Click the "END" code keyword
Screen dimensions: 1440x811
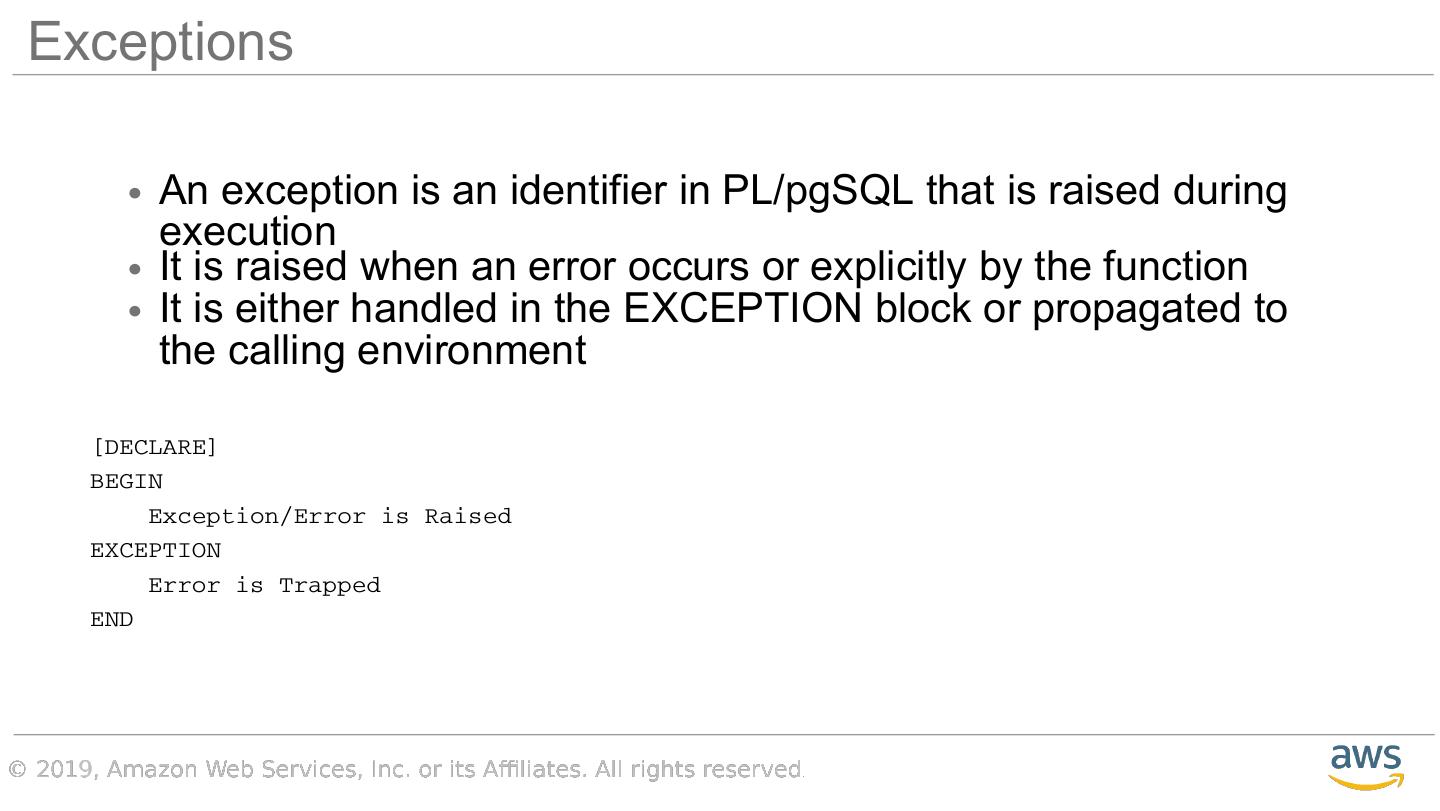pyautogui.click(x=111, y=620)
